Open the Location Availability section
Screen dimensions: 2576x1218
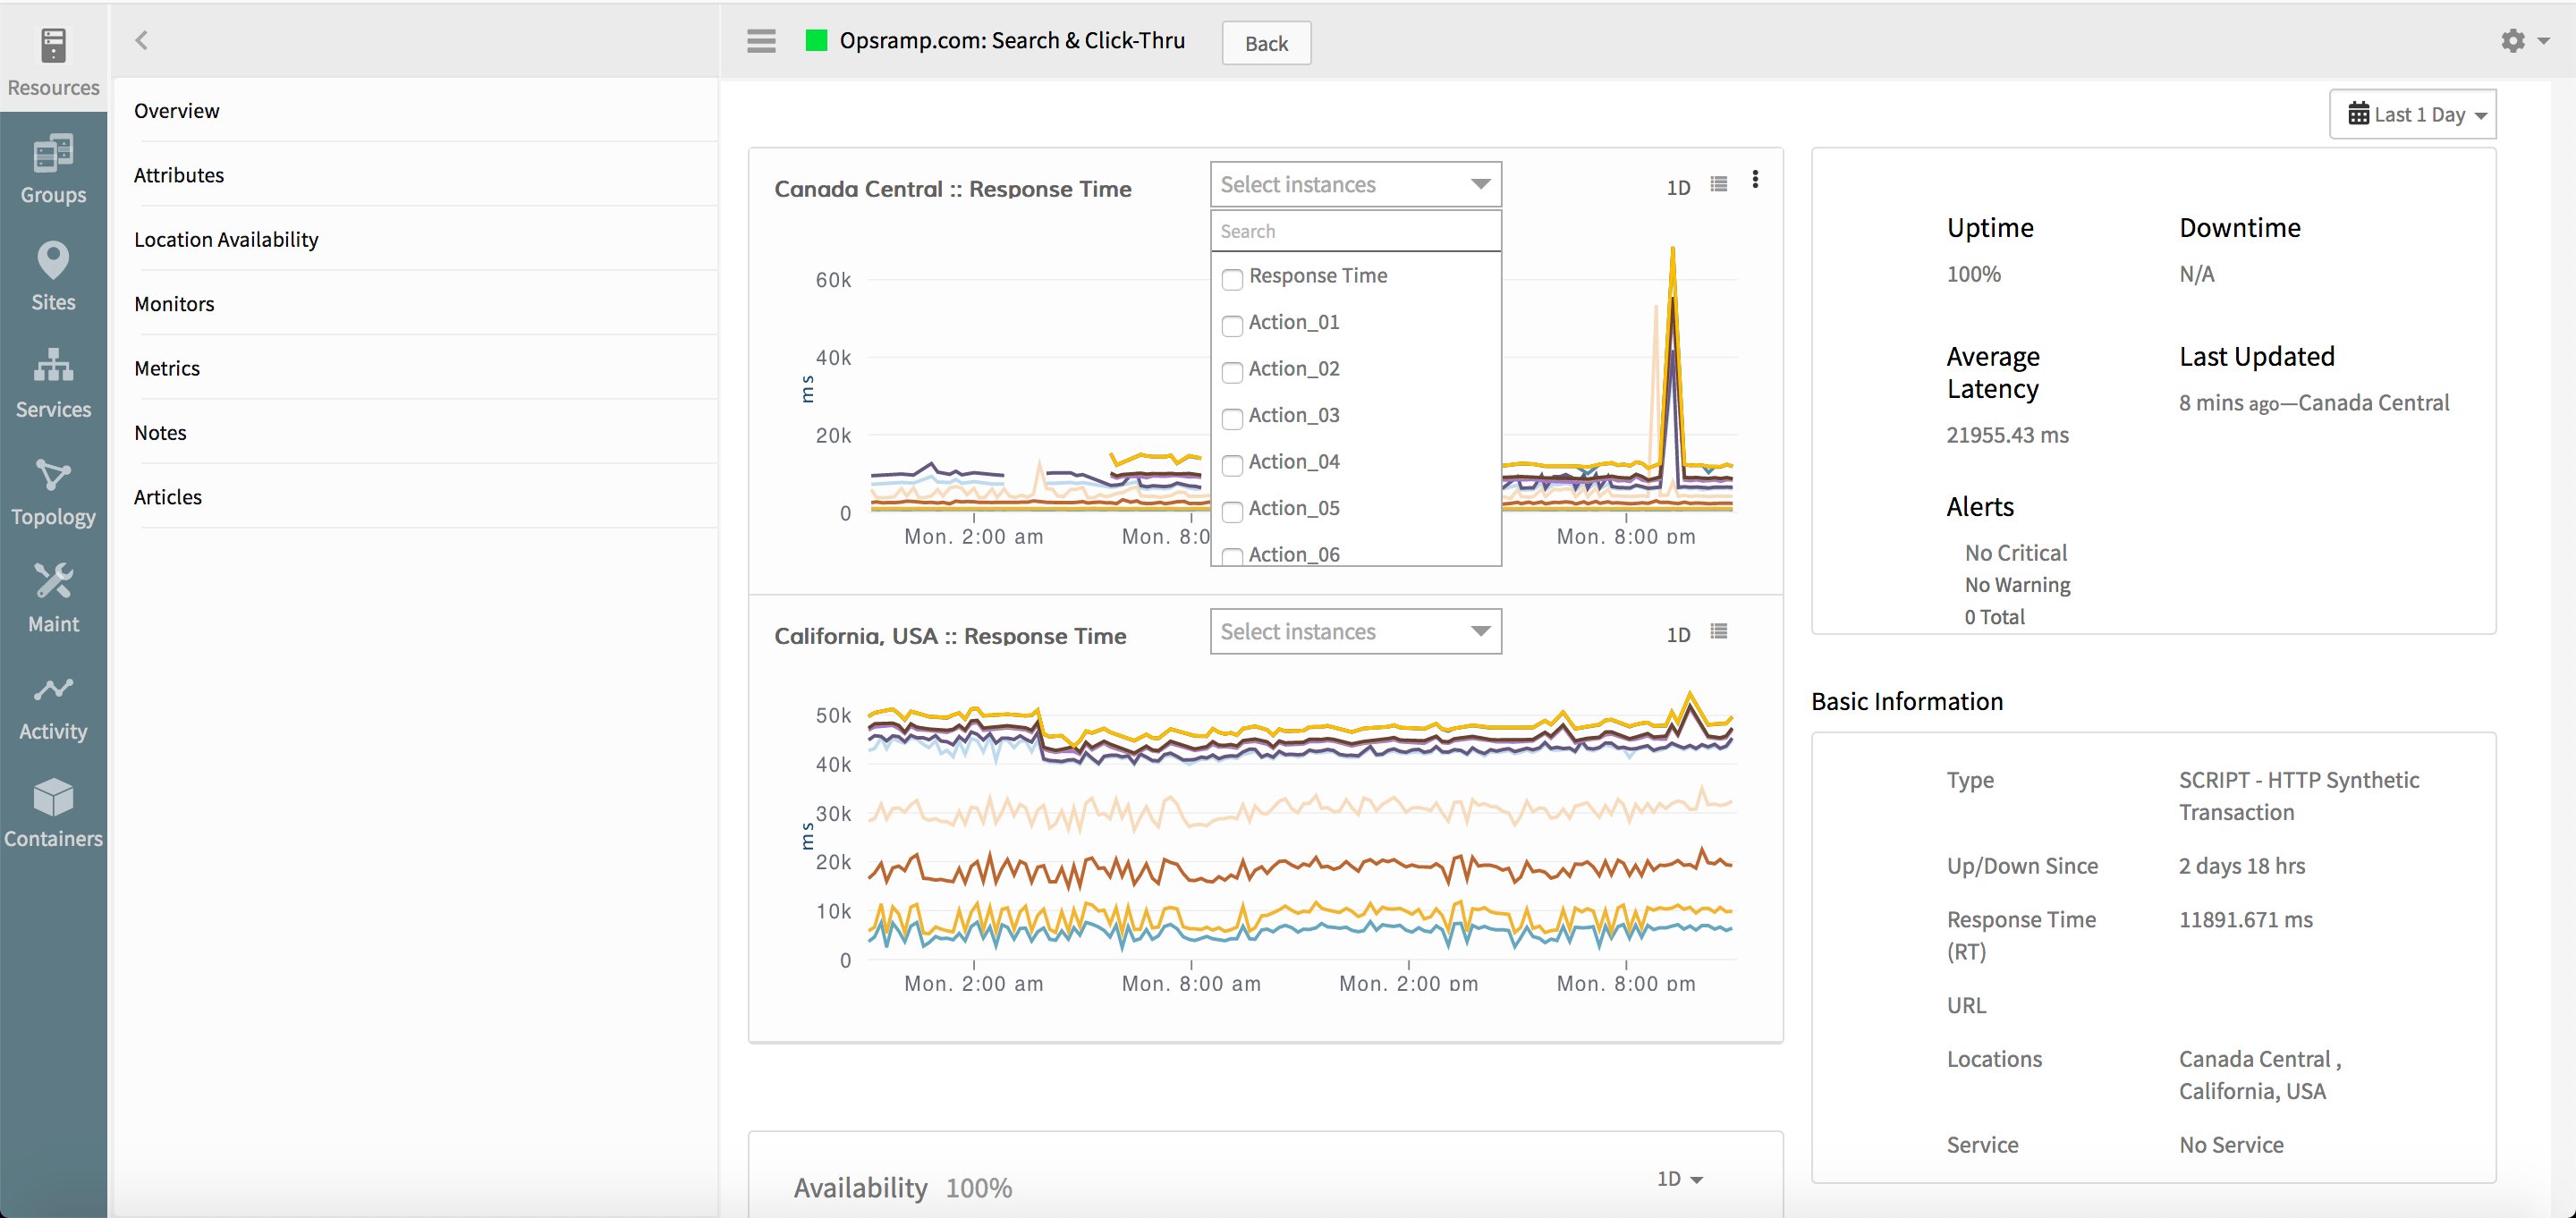click(226, 239)
